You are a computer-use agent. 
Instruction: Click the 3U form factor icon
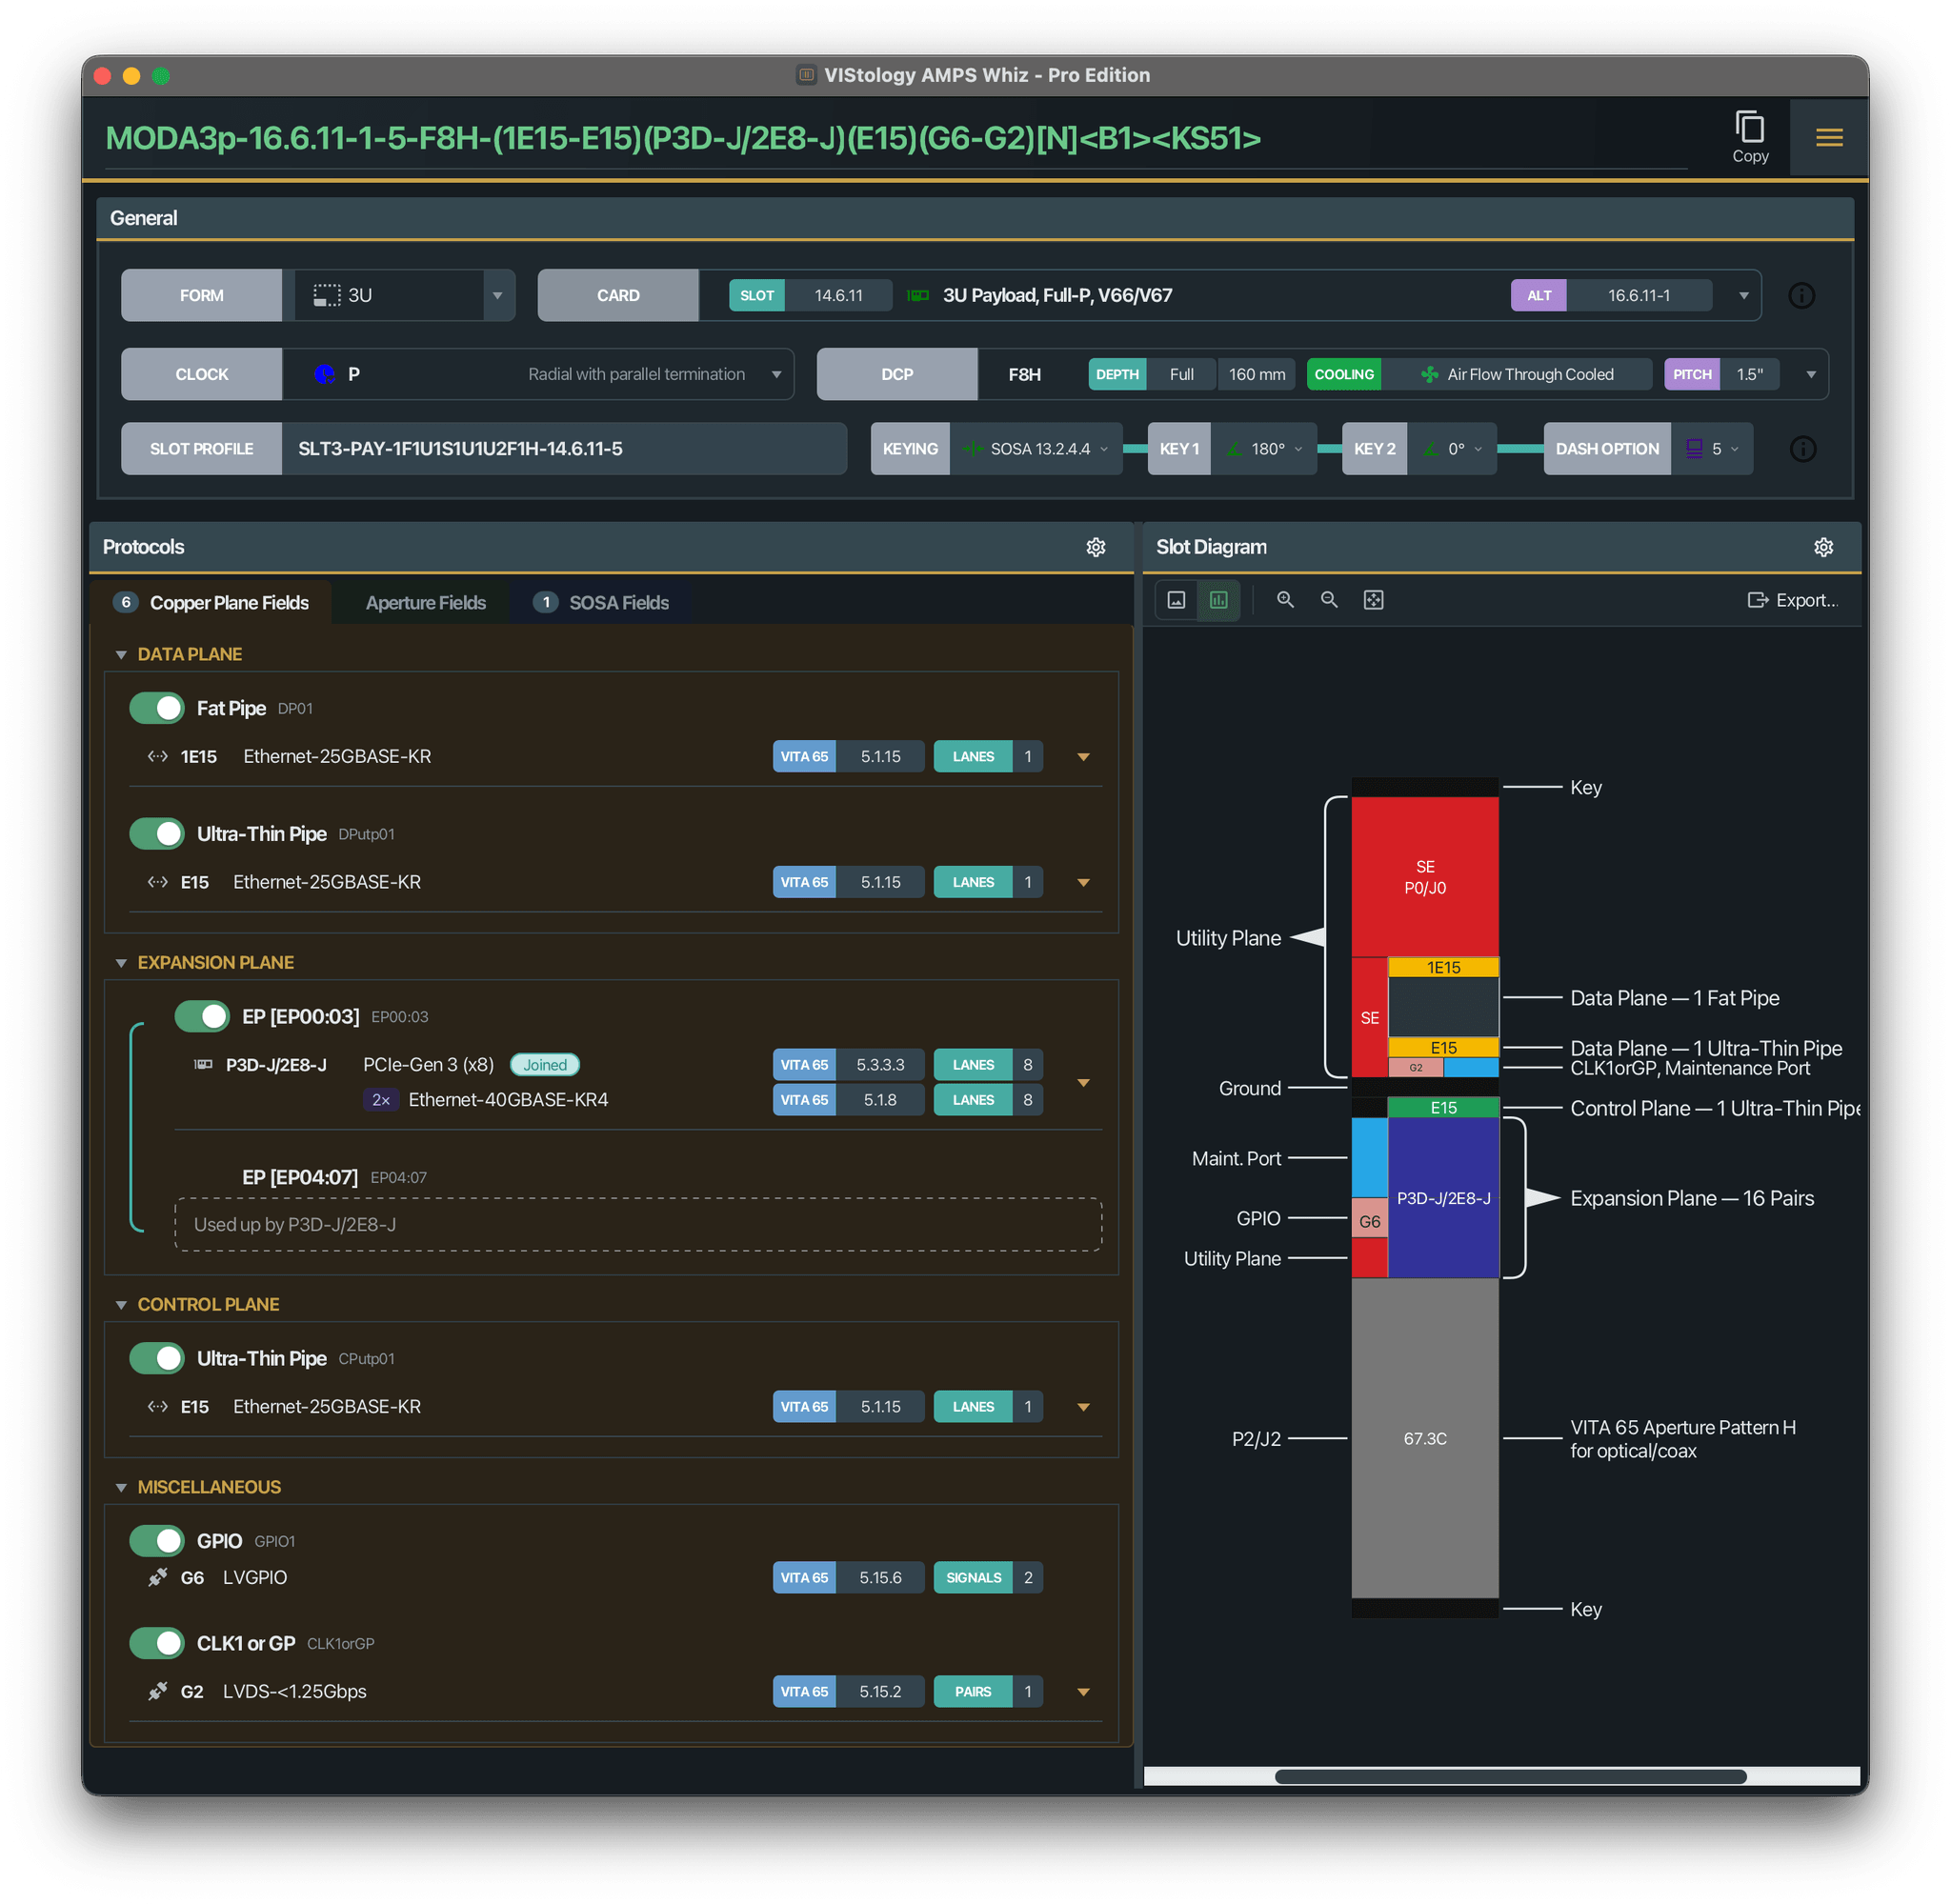[x=326, y=296]
